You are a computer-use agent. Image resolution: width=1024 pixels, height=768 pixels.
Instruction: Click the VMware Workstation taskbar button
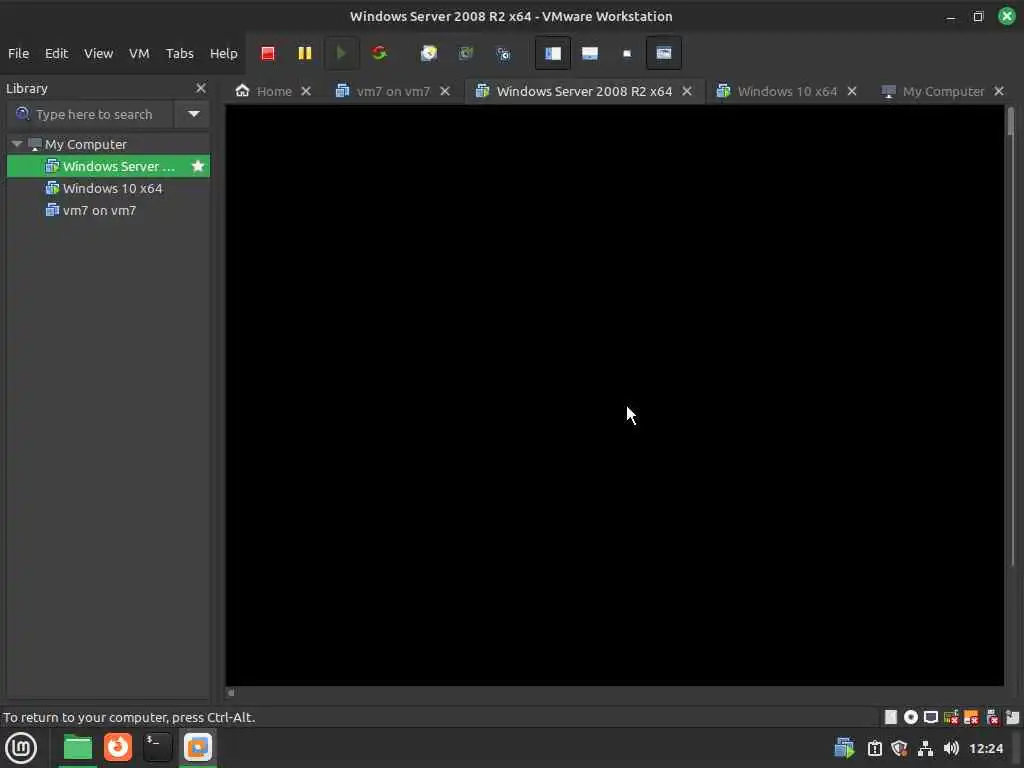pyautogui.click(x=198, y=747)
